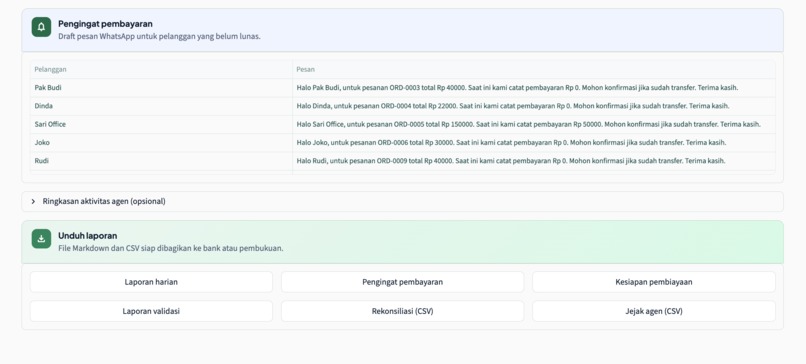806x364 pixels.
Task: Click the File Markdown dan CSV subtitle
Action: coord(171,248)
